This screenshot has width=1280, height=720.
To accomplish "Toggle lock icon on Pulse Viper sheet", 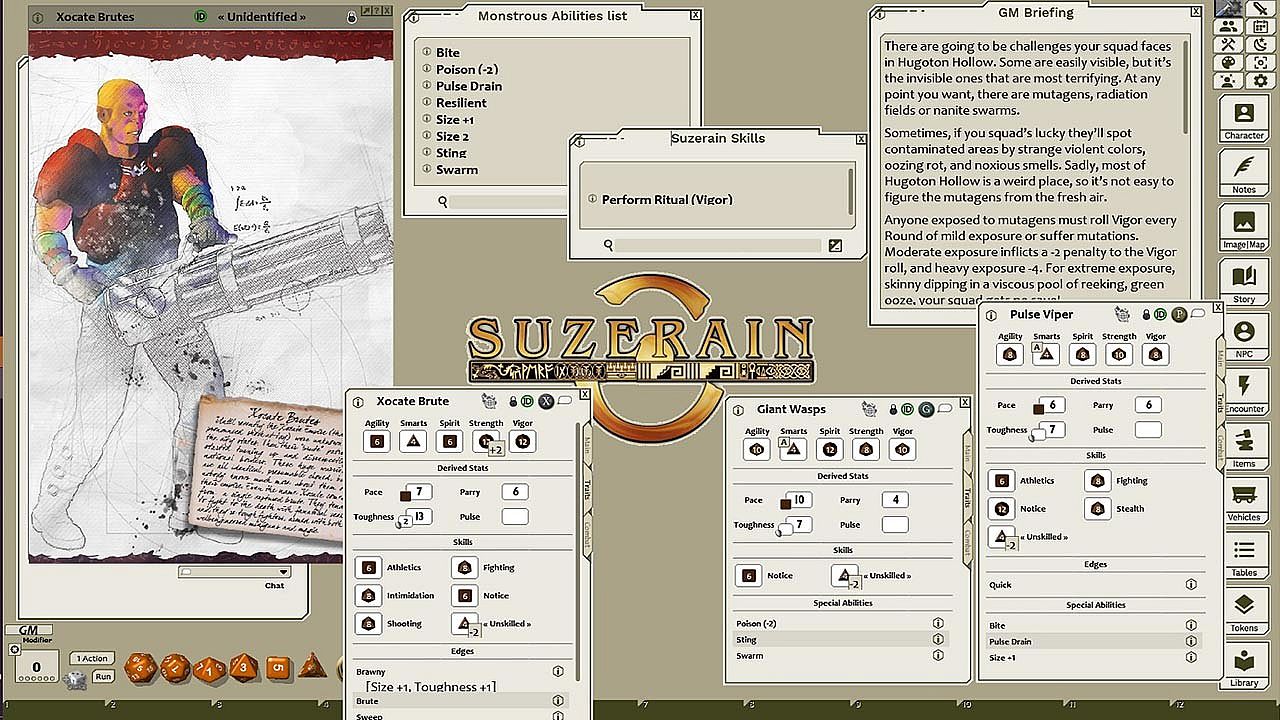I will pyautogui.click(x=1146, y=314).
